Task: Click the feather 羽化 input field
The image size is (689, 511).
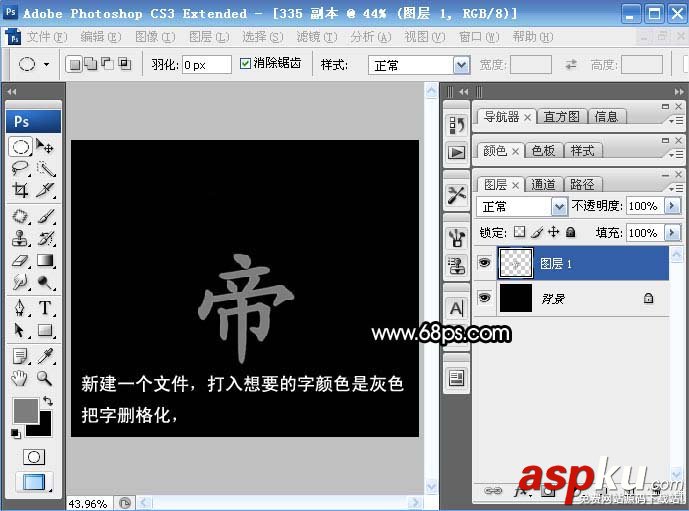Action: 207,65
